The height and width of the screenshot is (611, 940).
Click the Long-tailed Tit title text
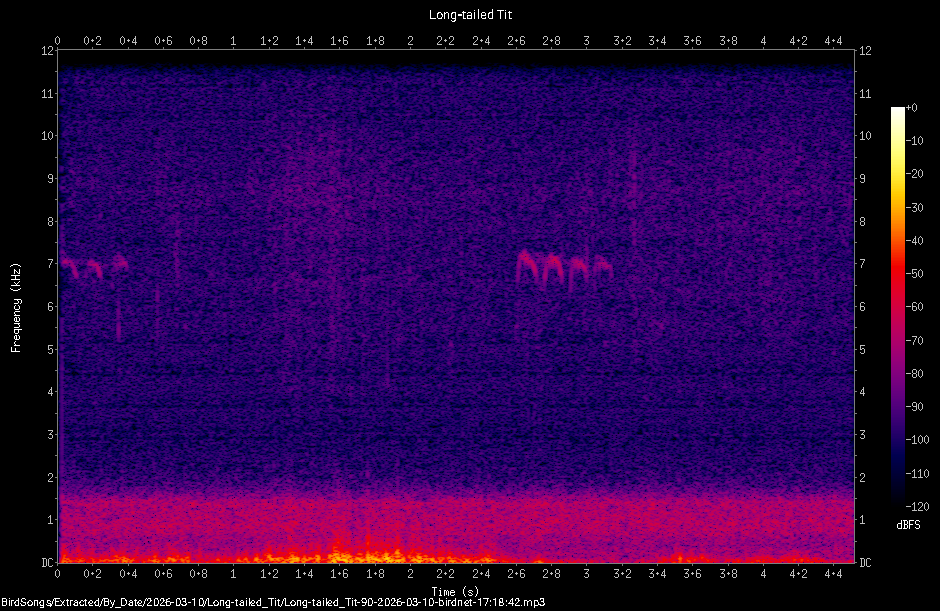point(468,14)
